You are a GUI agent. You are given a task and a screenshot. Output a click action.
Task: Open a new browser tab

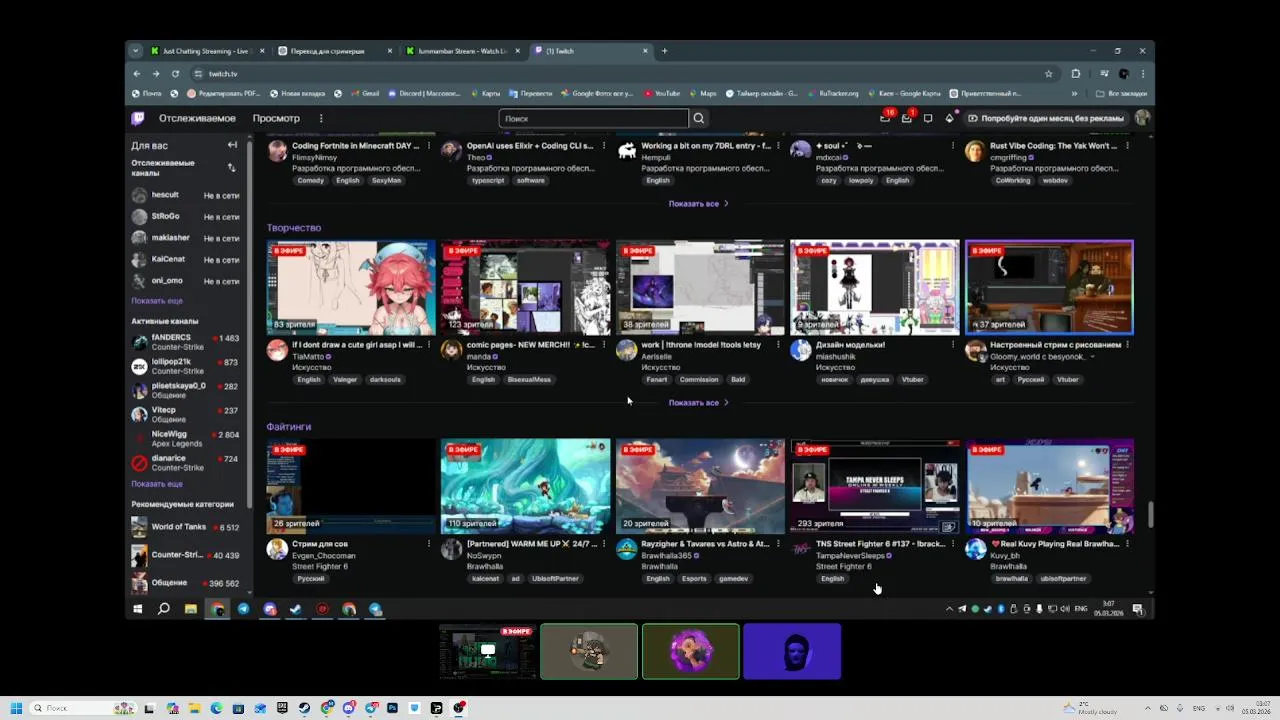pyautogui.click(x=664, y=51)
